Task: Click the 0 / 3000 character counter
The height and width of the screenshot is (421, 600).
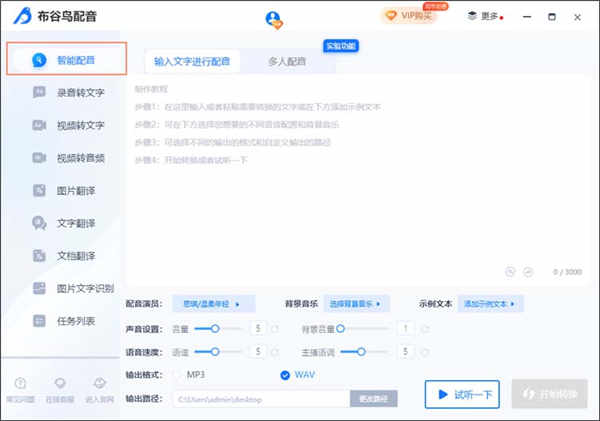Action: pyautogui.click(x=567, y=272)
